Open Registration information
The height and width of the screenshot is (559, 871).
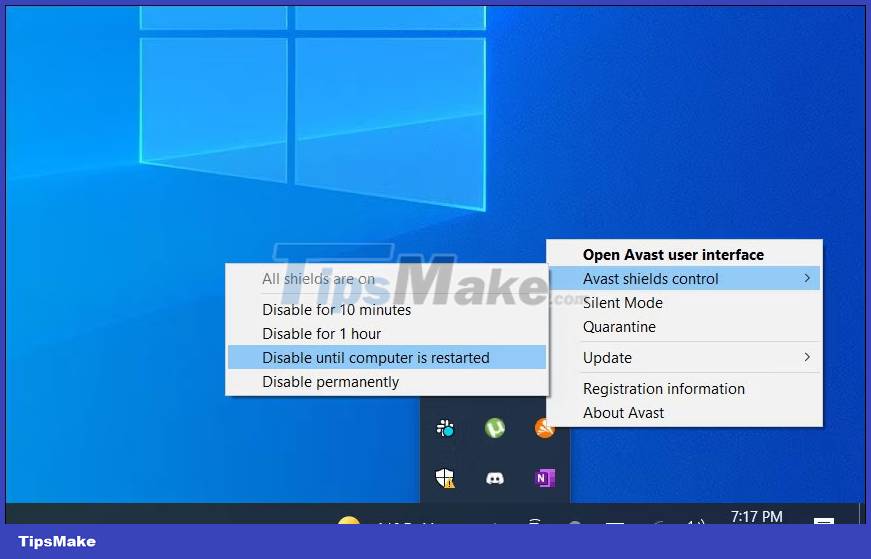(684, 389)
